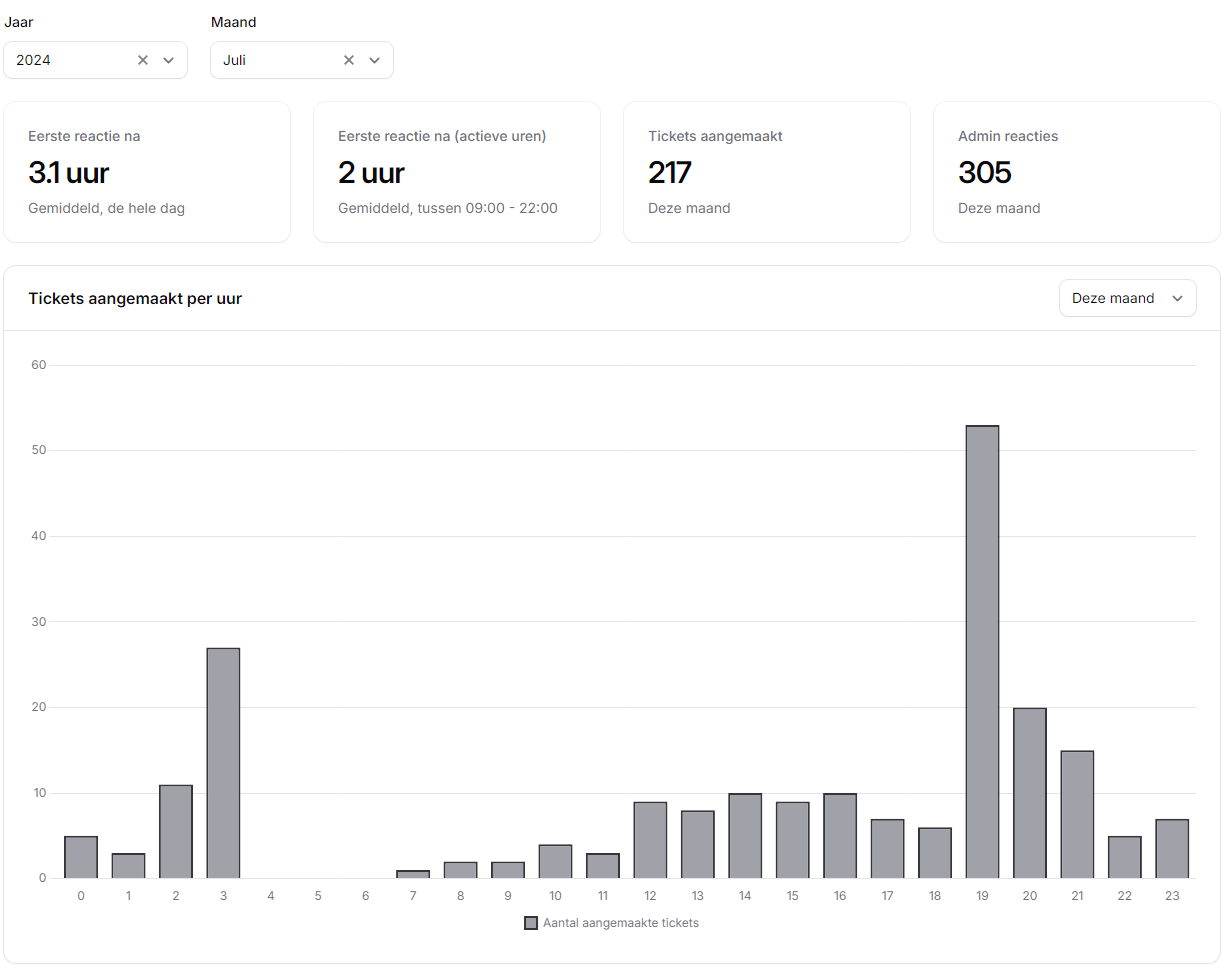Viewport: 1228px width, 979px height.
Task: Click the bar for hour 21
Action: click(x=1077, y=814)
